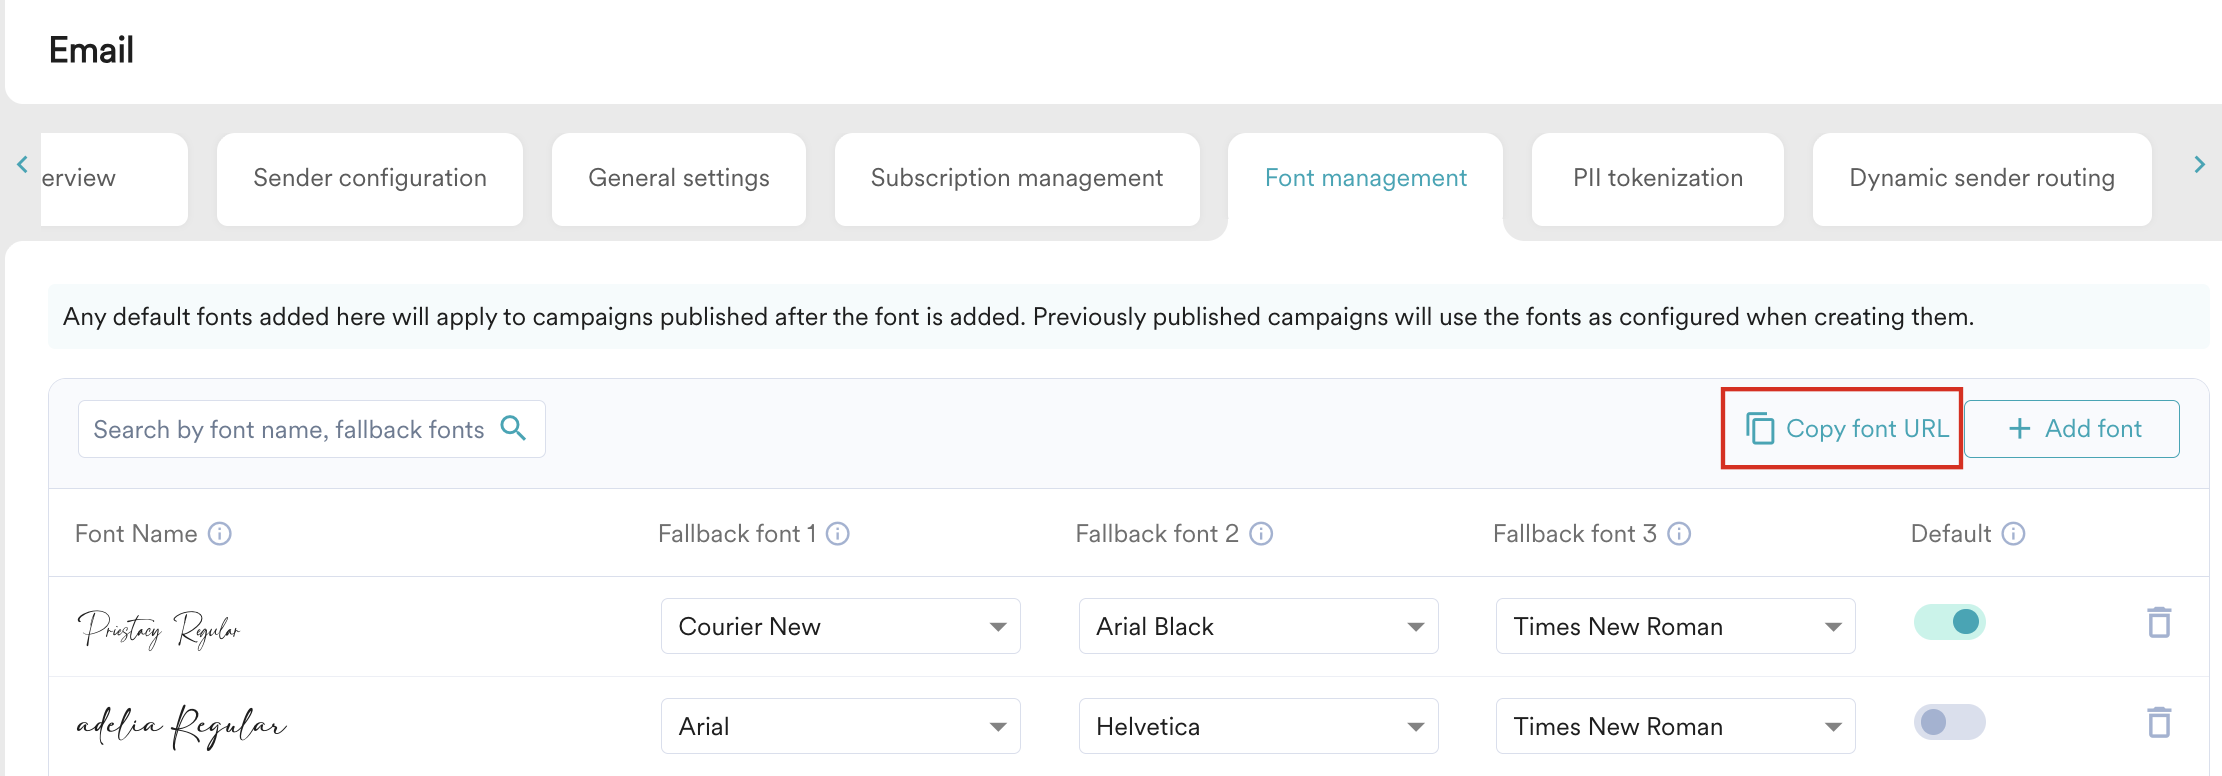
Task: Click the Fallback font 2 info icon
Action: coord(1261,534)
